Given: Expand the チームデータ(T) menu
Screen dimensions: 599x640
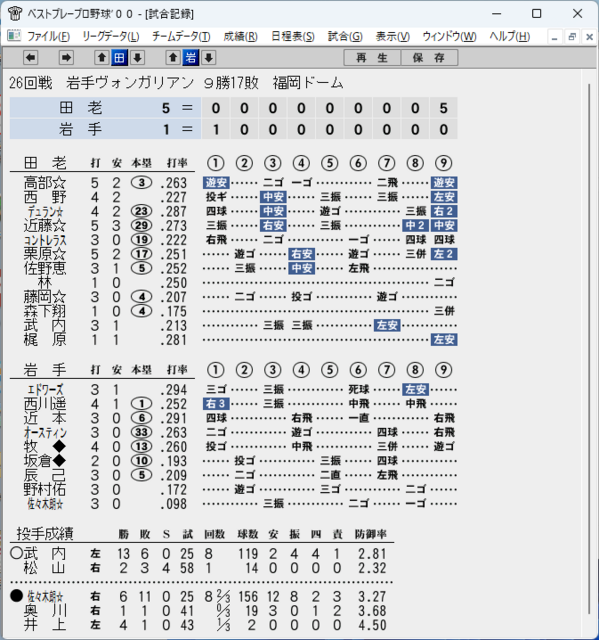Looking at the screenshot, I should coord(181,37).
